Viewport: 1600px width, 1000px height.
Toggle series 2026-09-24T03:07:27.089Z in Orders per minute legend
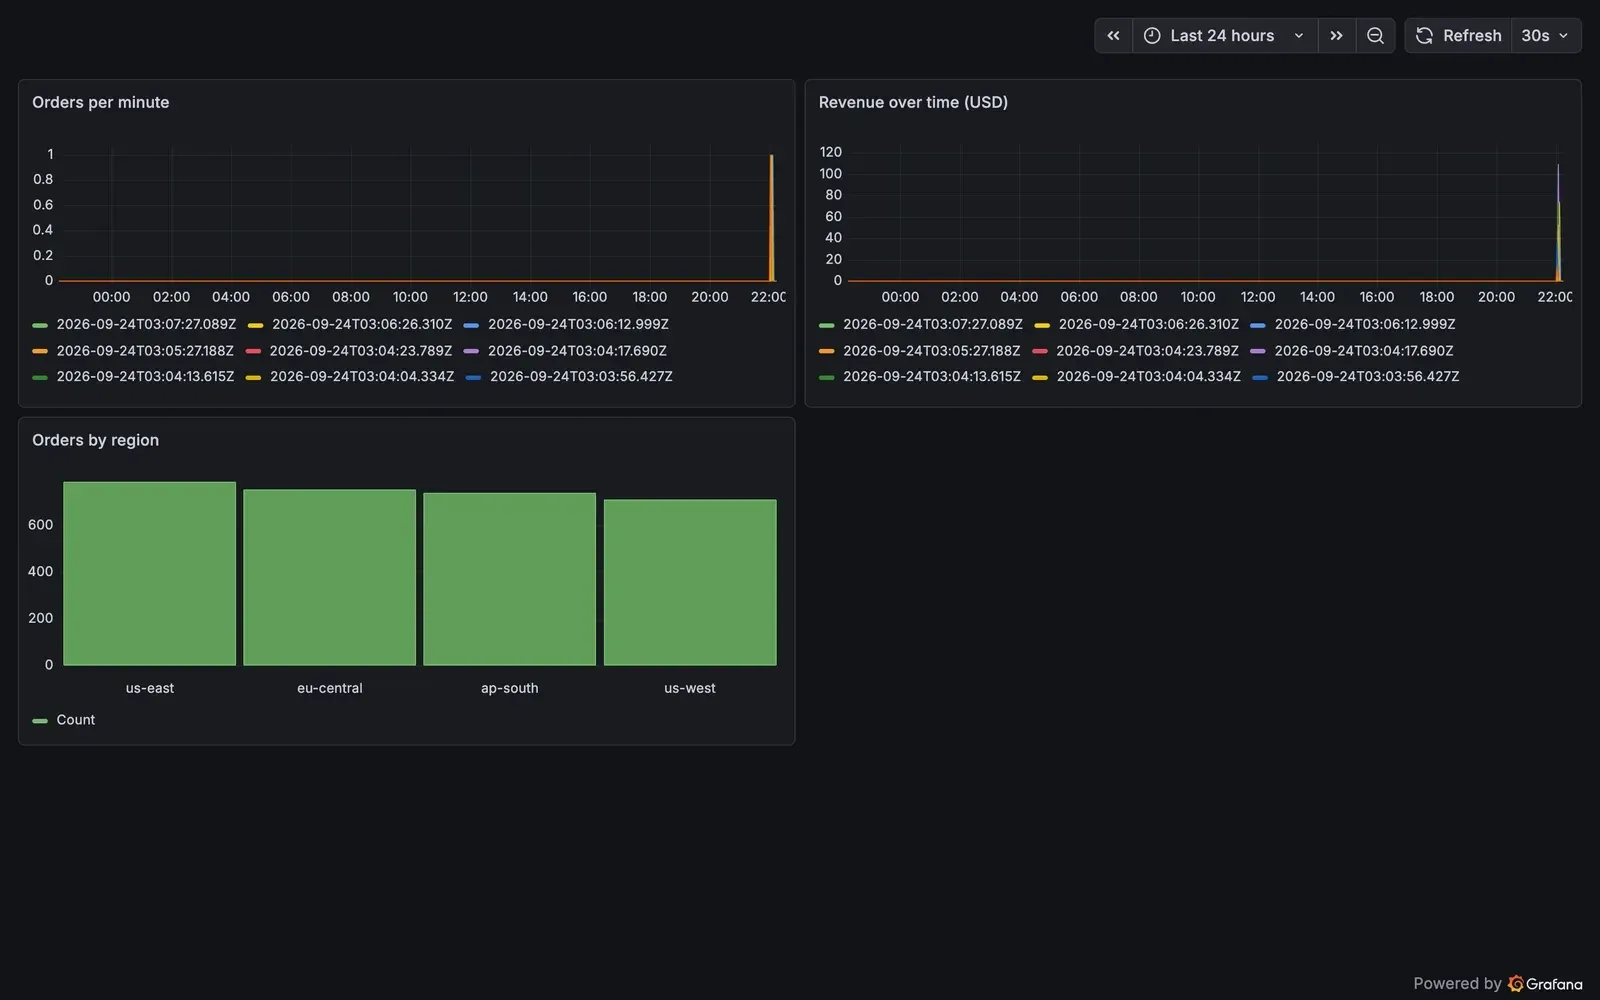click(x=146, y=324)
